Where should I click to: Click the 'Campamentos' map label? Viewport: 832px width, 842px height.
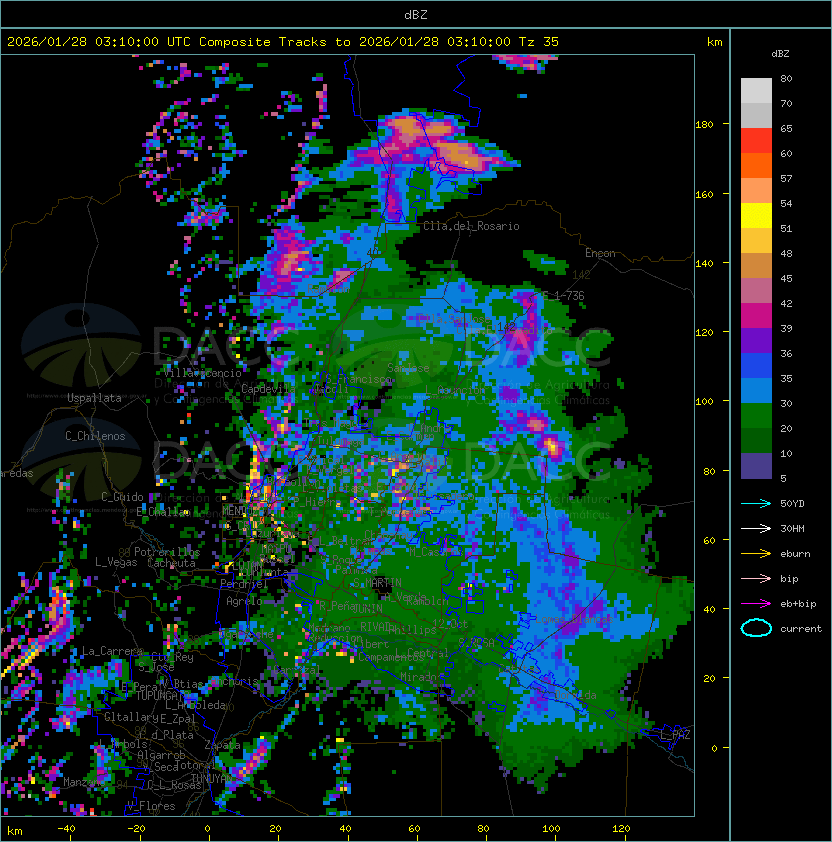(391, 657)
